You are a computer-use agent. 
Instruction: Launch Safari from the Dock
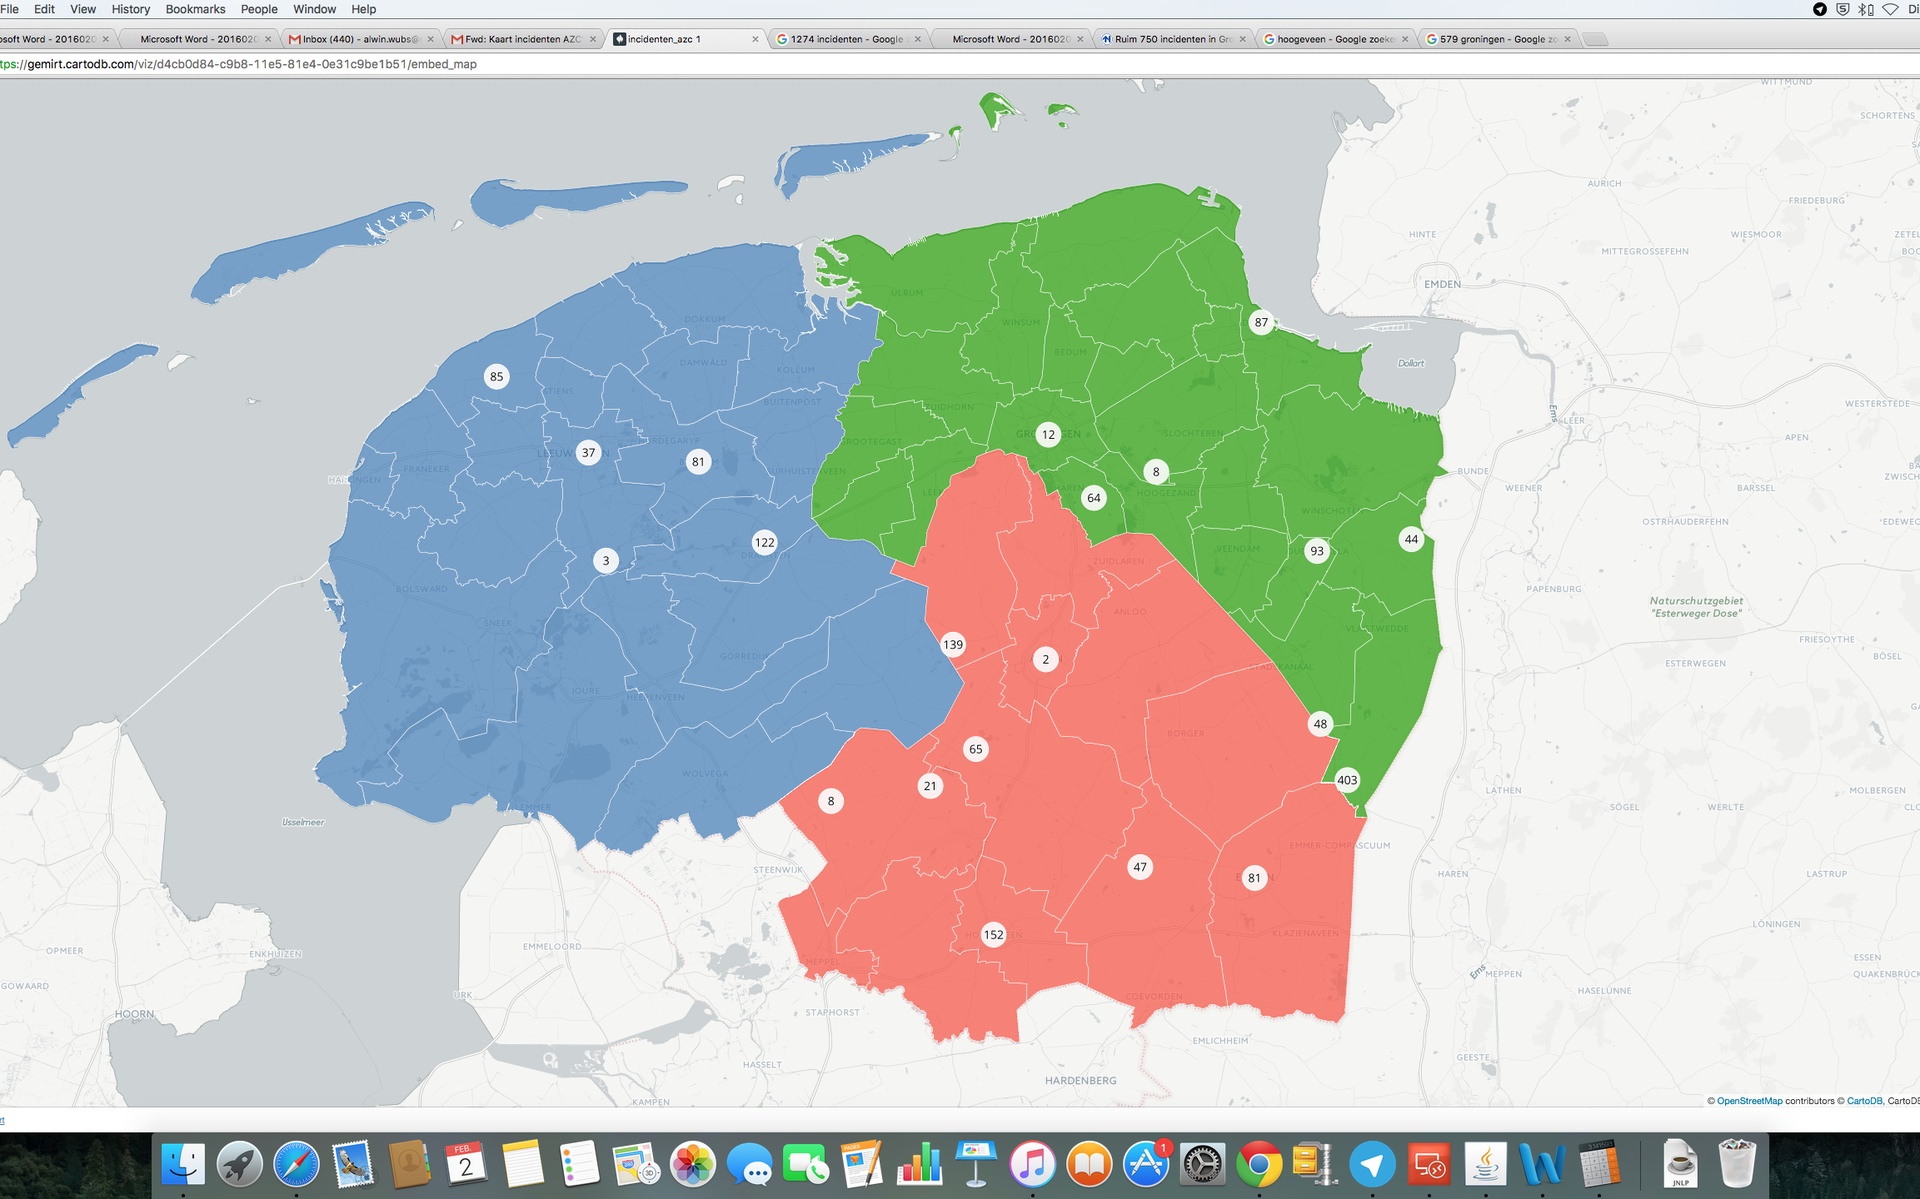pos(297,1164)
